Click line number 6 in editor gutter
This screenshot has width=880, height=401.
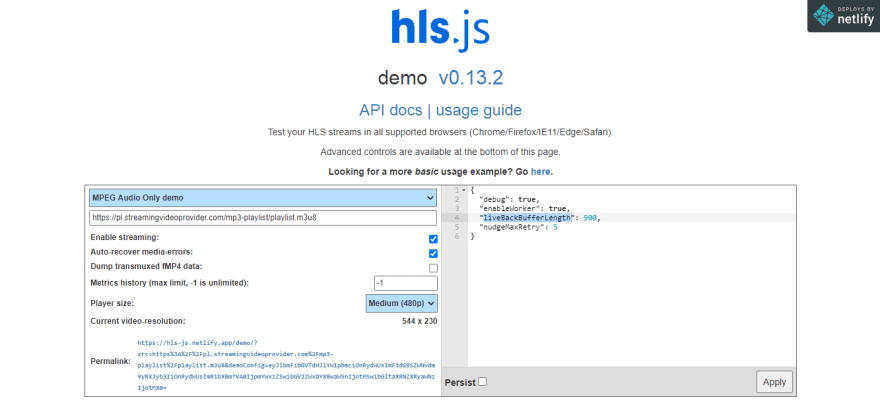click(x=457, y=236)
